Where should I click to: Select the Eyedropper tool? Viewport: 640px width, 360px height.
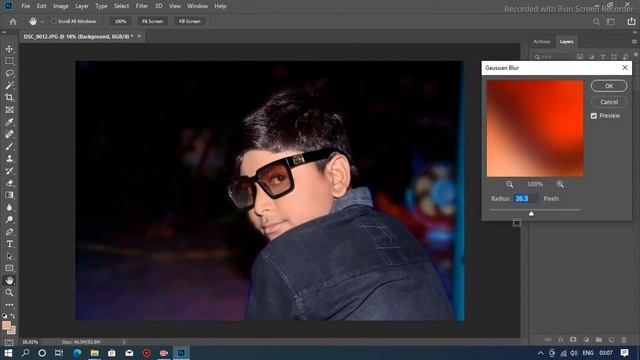tap(9, 122)
